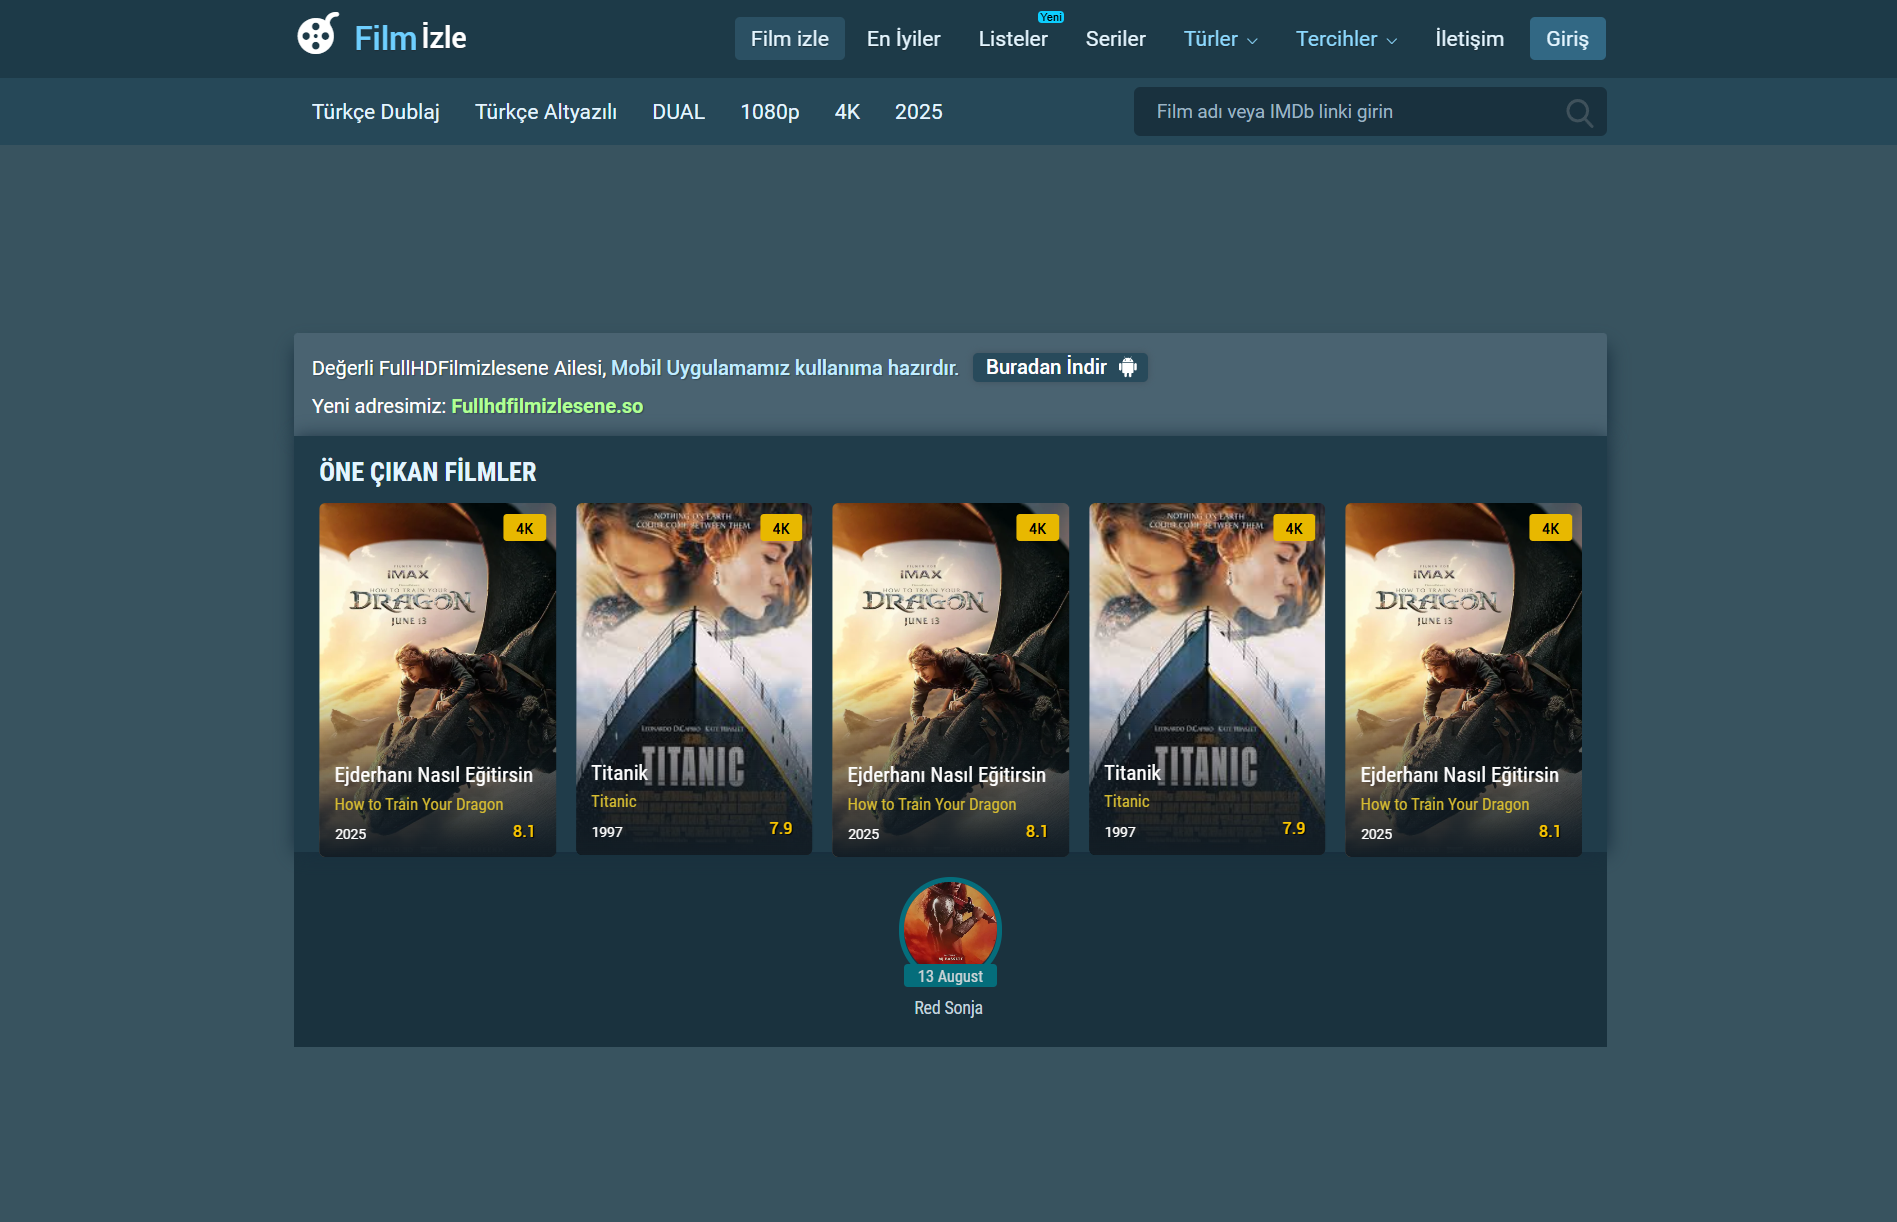Open the Listeler section

pyautogui.click(x=1013, y=38)
